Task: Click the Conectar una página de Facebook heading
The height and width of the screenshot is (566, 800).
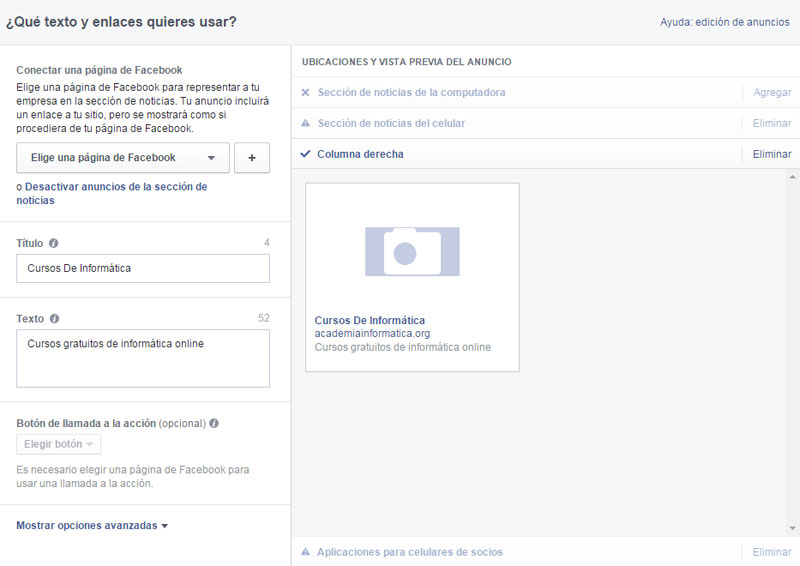Action: click(99, 70)
